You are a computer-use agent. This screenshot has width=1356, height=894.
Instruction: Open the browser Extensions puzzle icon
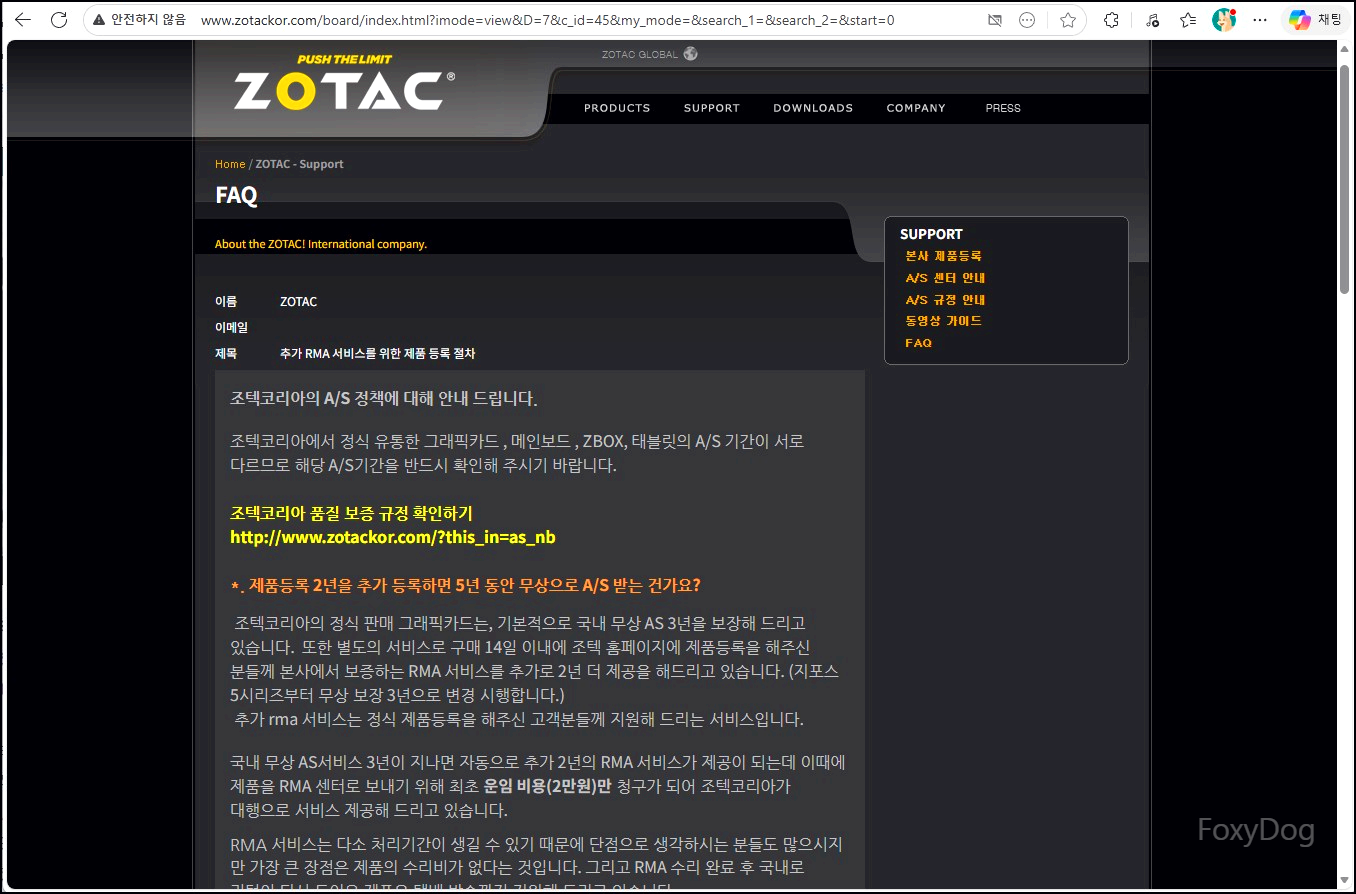[1111, 20]
